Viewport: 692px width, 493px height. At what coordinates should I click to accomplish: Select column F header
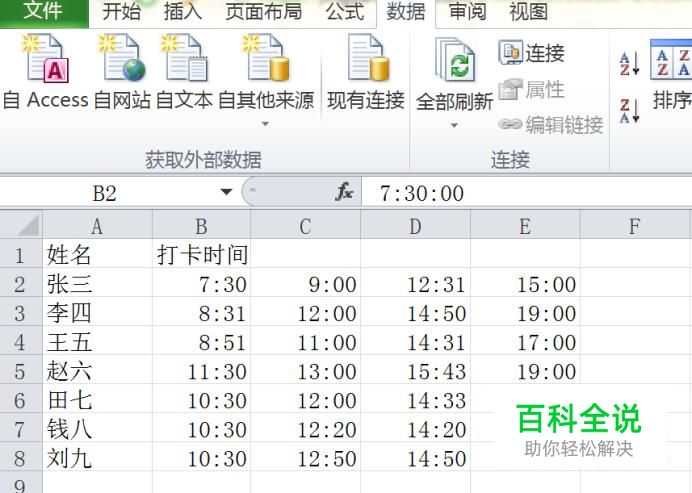click(636, 226)
